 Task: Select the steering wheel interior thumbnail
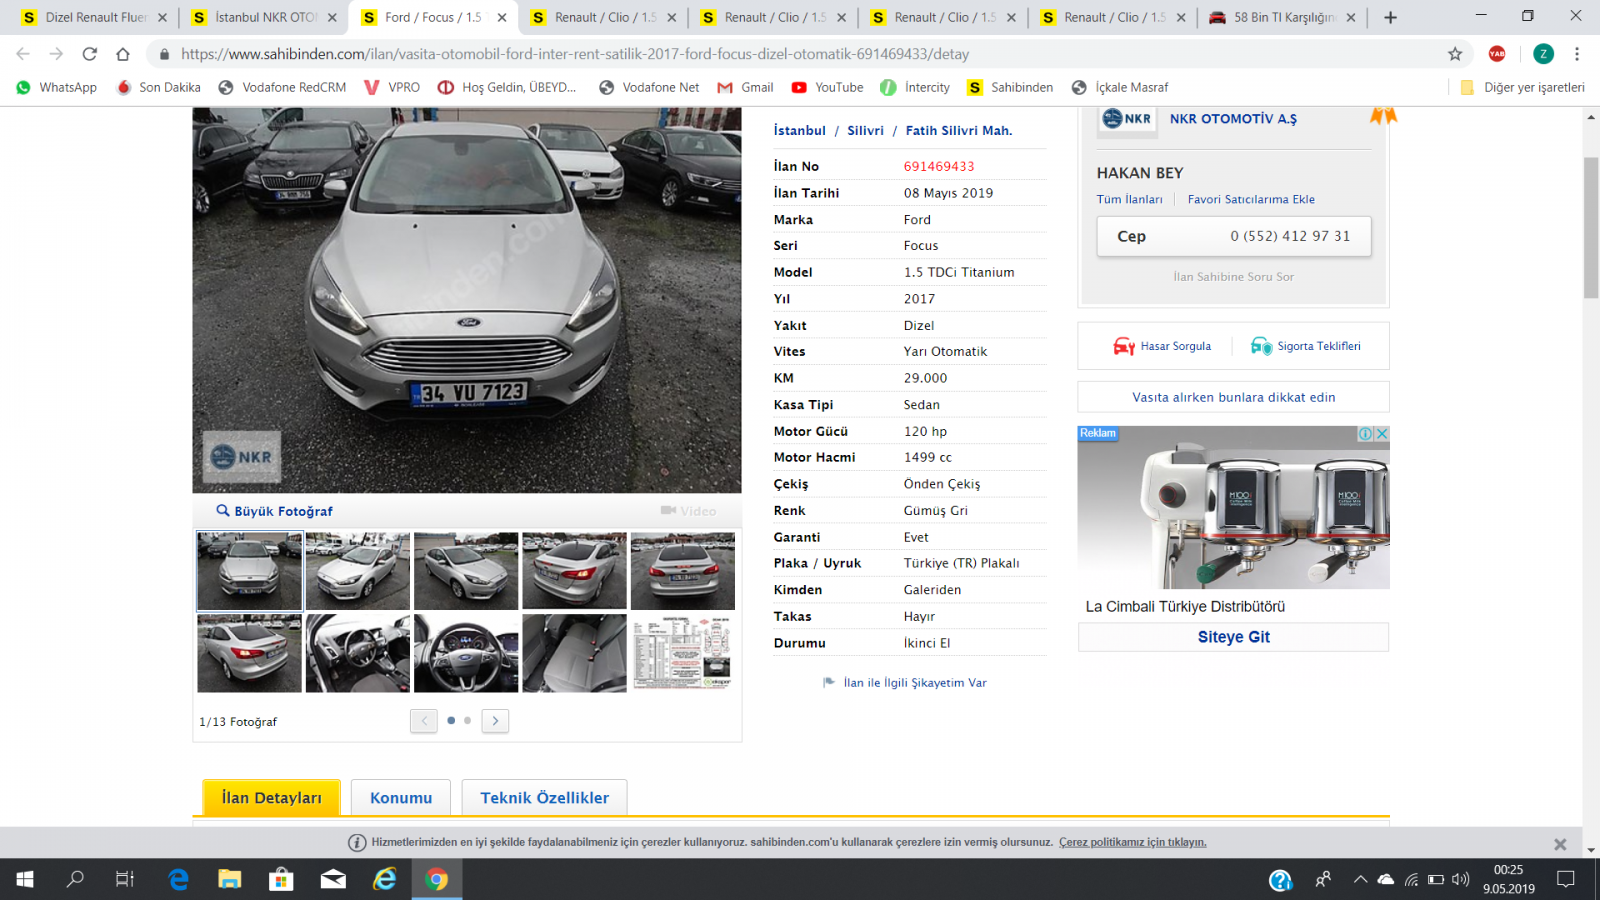(466, 653)
